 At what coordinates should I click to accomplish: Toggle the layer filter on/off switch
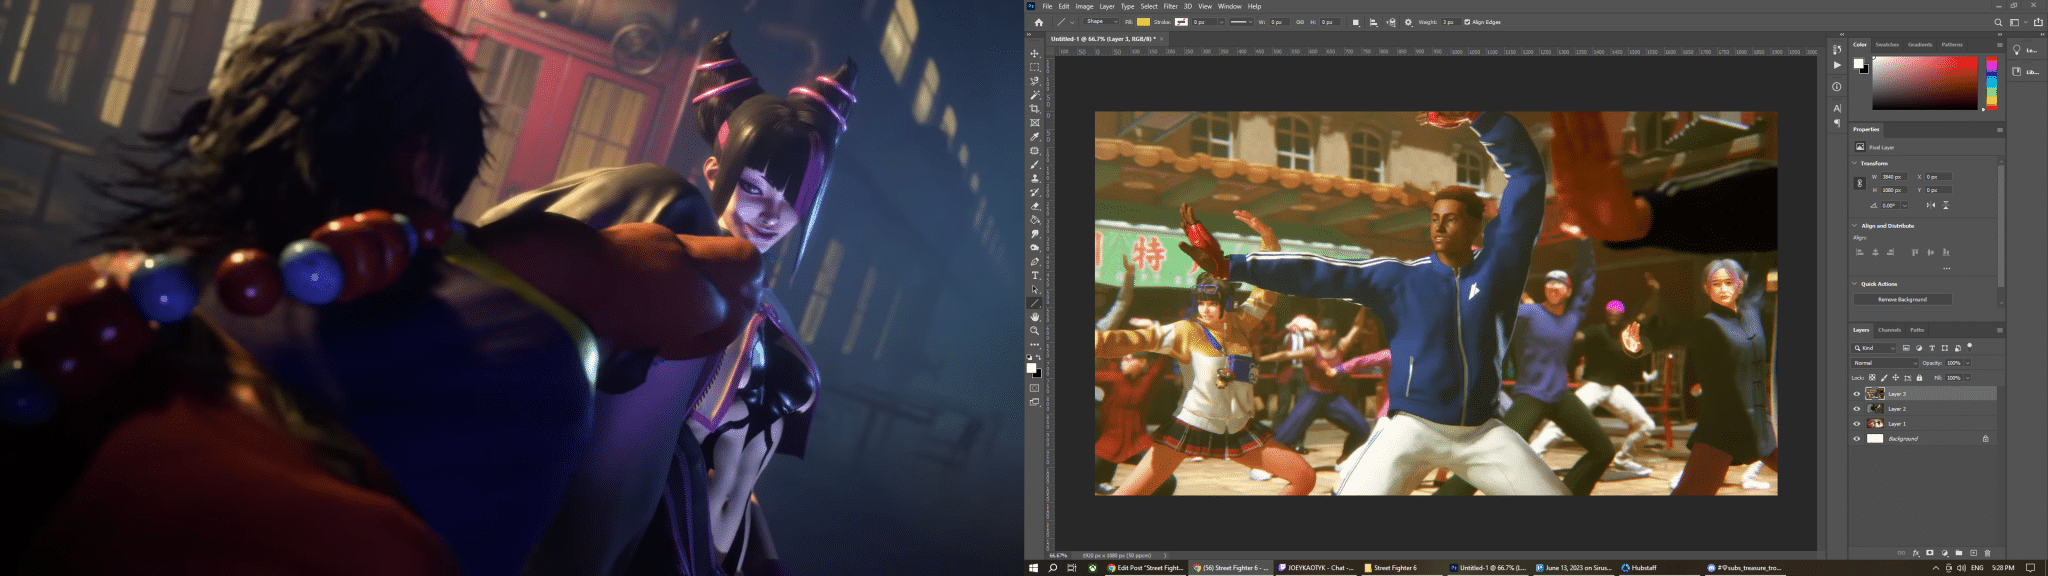point(1970,347)
